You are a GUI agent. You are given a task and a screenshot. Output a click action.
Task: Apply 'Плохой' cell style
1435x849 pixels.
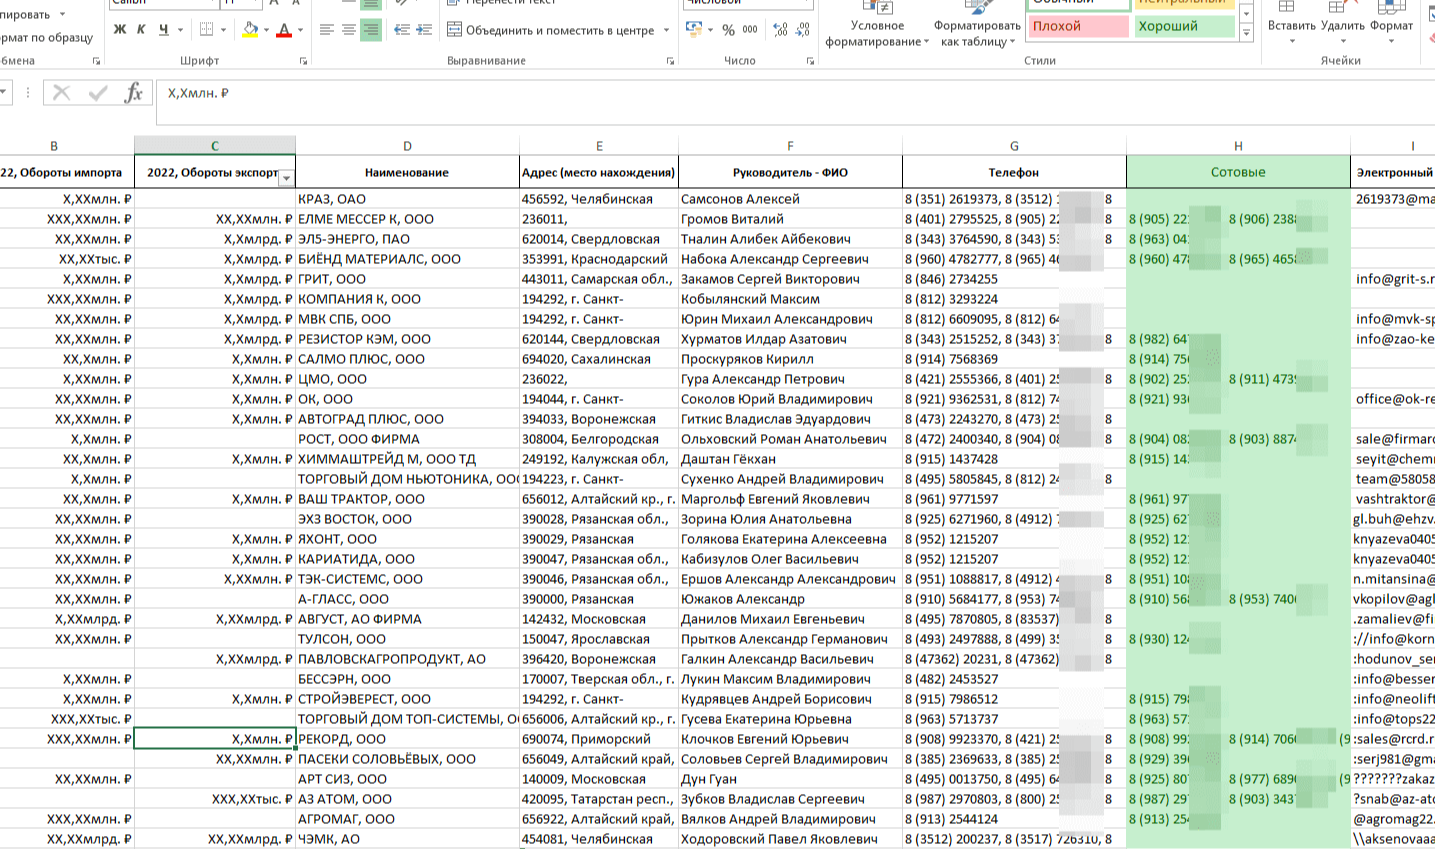coord(1078,26)
